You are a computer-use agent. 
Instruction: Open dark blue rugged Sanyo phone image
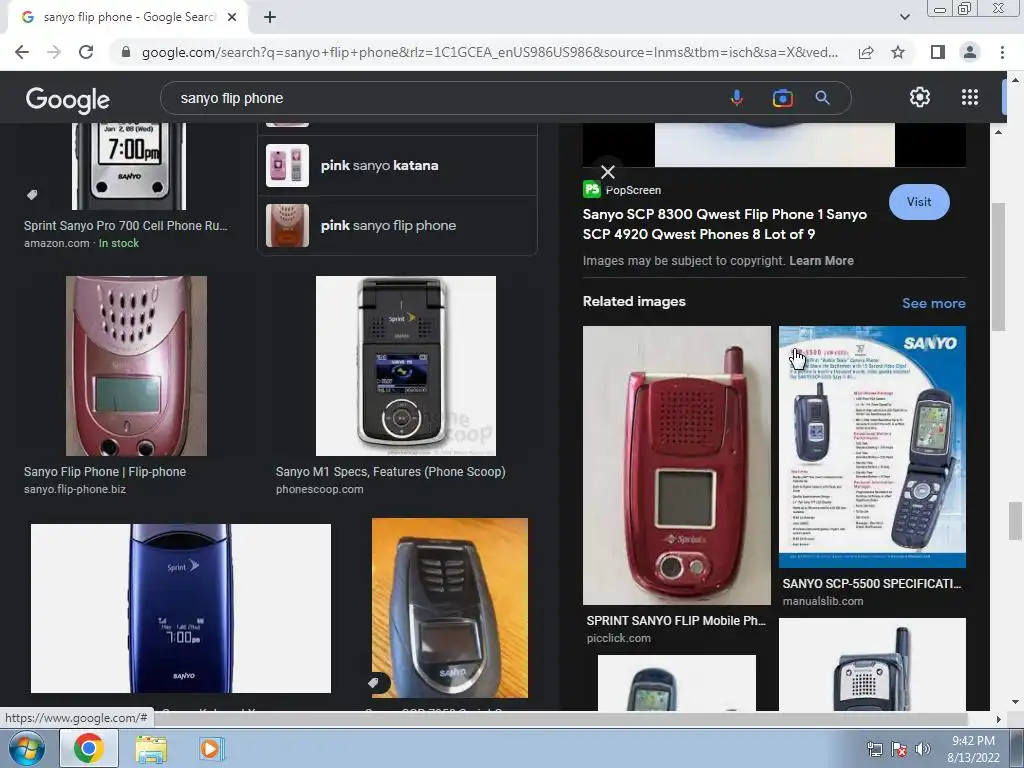tap(450, 608)
